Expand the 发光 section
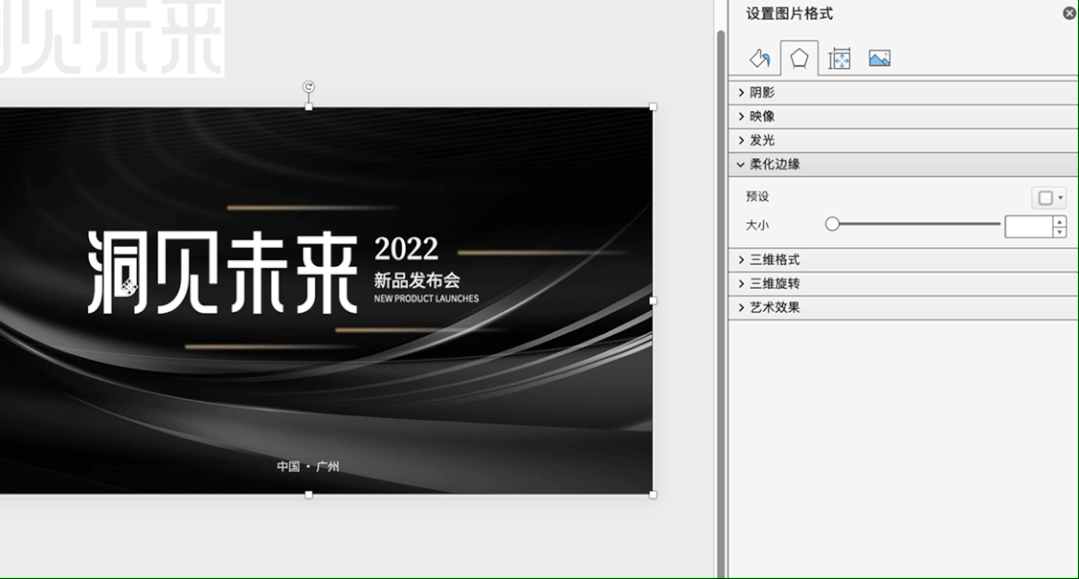The height and width of the screenshot is (579, 1079). [903, 140]
